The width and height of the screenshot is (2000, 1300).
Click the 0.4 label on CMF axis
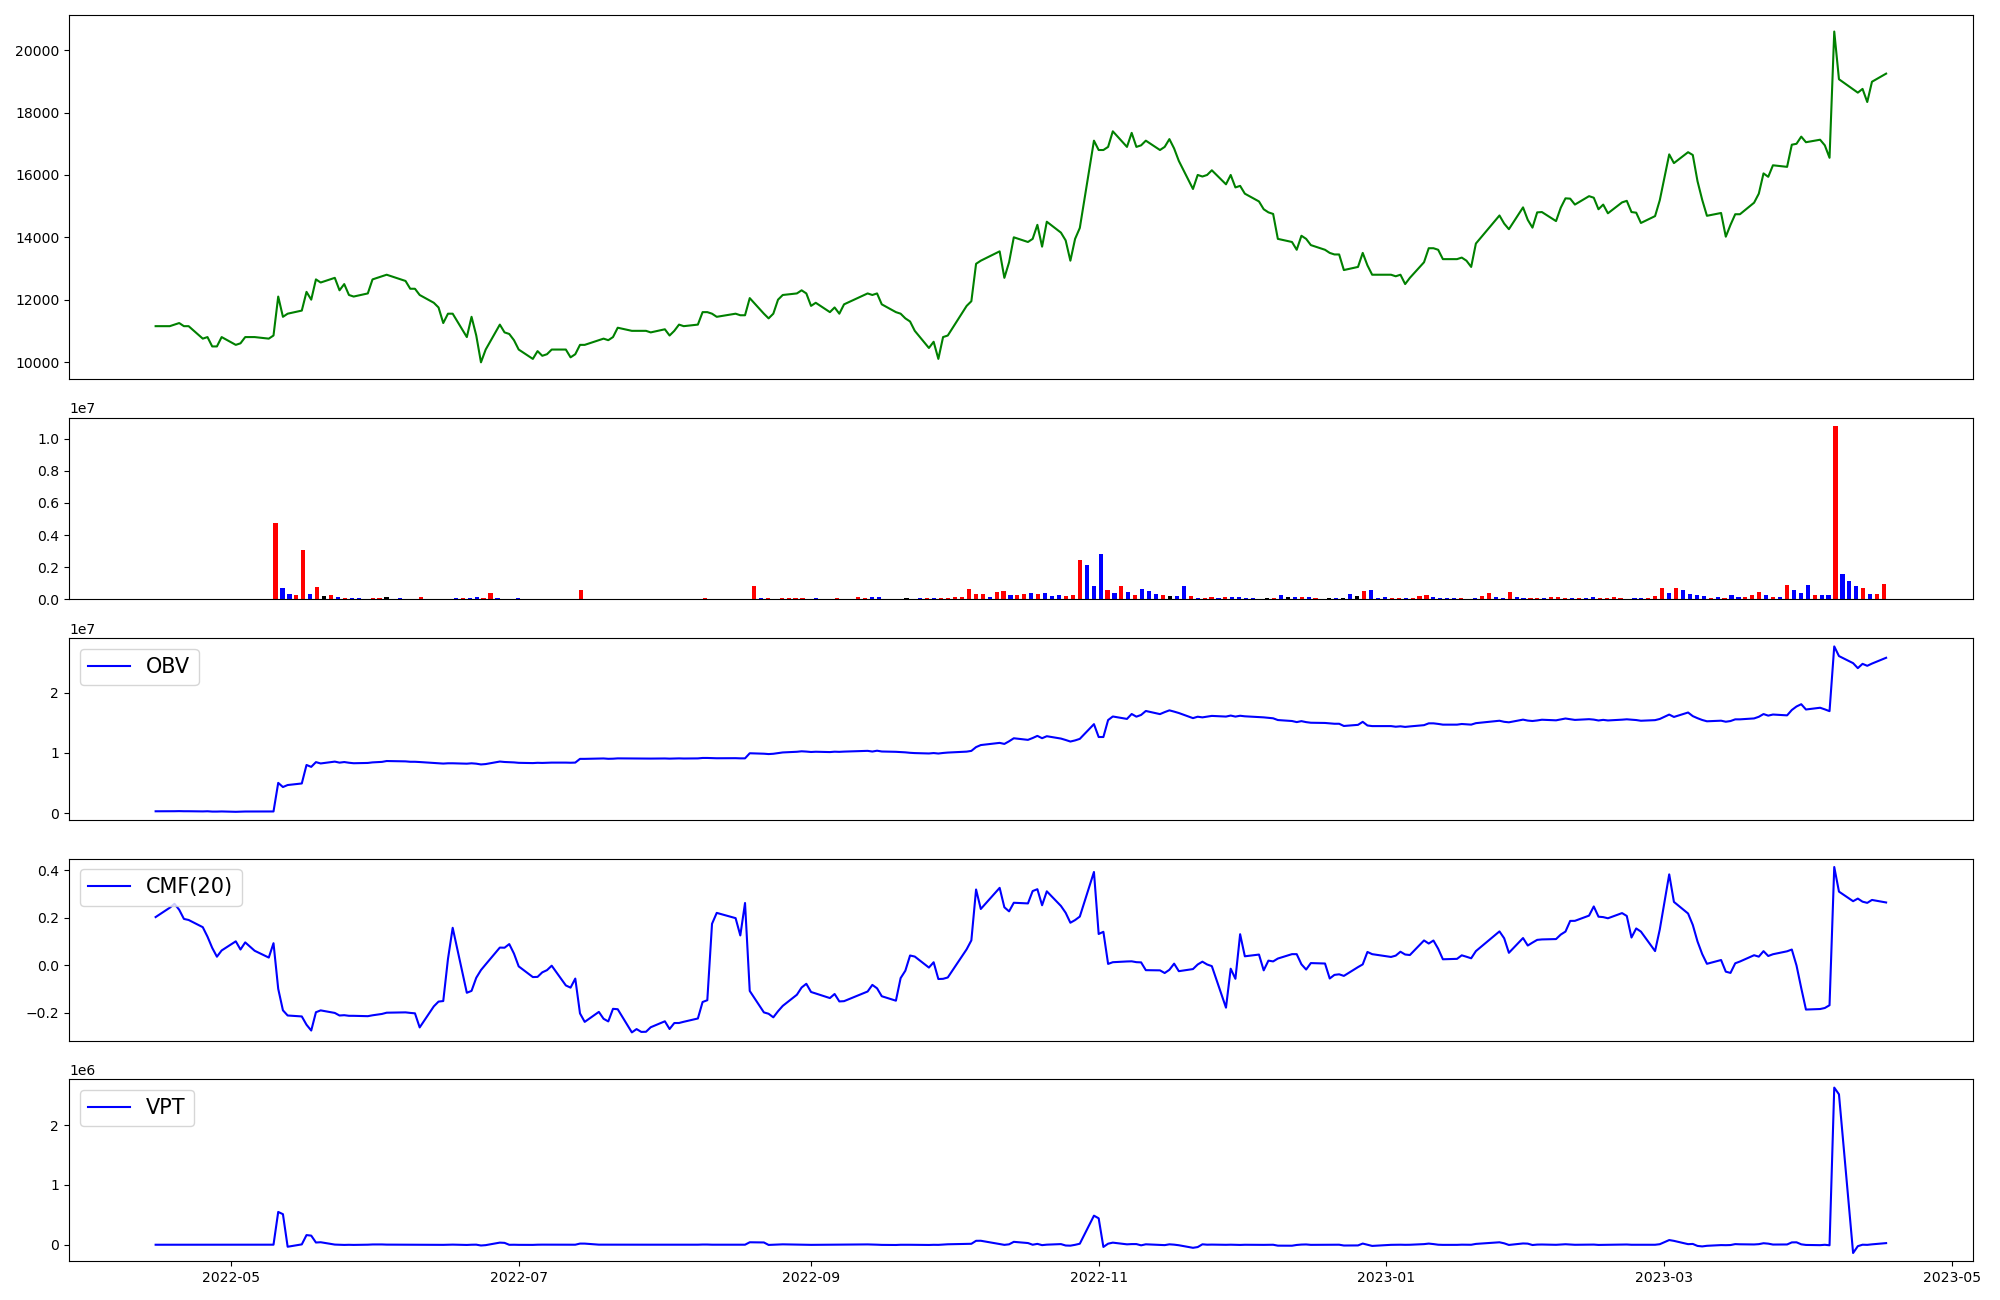pos(49,870)
